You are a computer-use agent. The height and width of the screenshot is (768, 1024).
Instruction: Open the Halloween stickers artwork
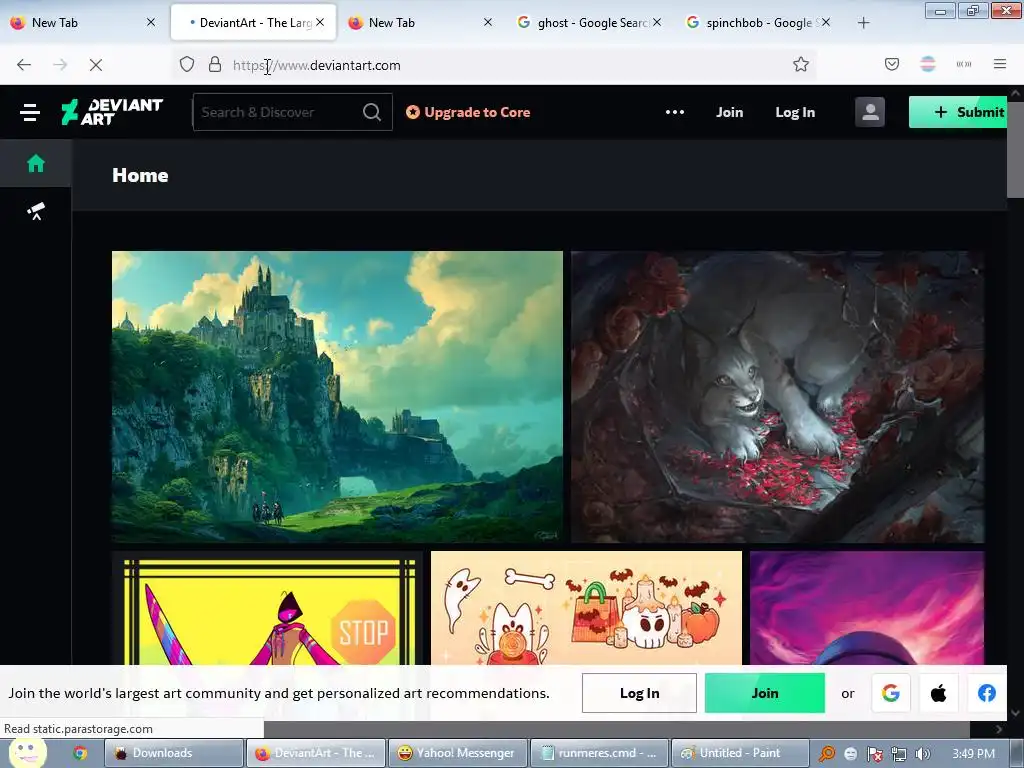coord(586,608)
